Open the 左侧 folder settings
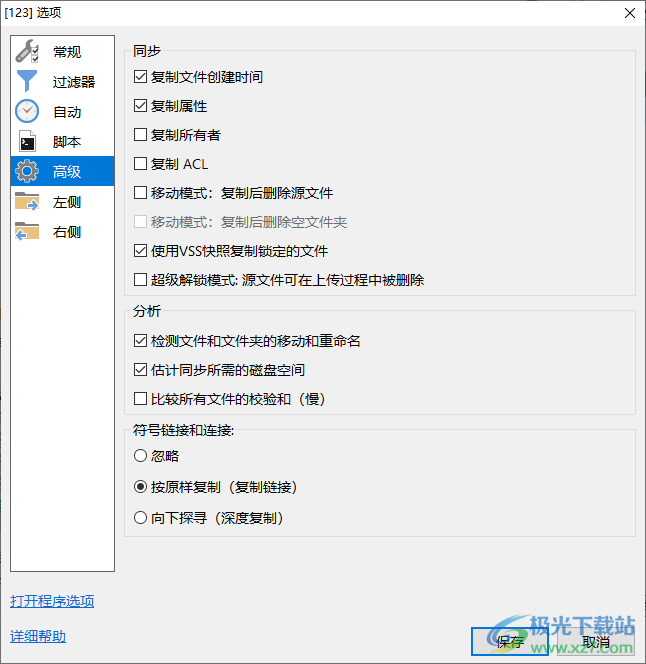The height and width of the screenshot is (664, 646). pyautogui.click(x=62, y=202)
